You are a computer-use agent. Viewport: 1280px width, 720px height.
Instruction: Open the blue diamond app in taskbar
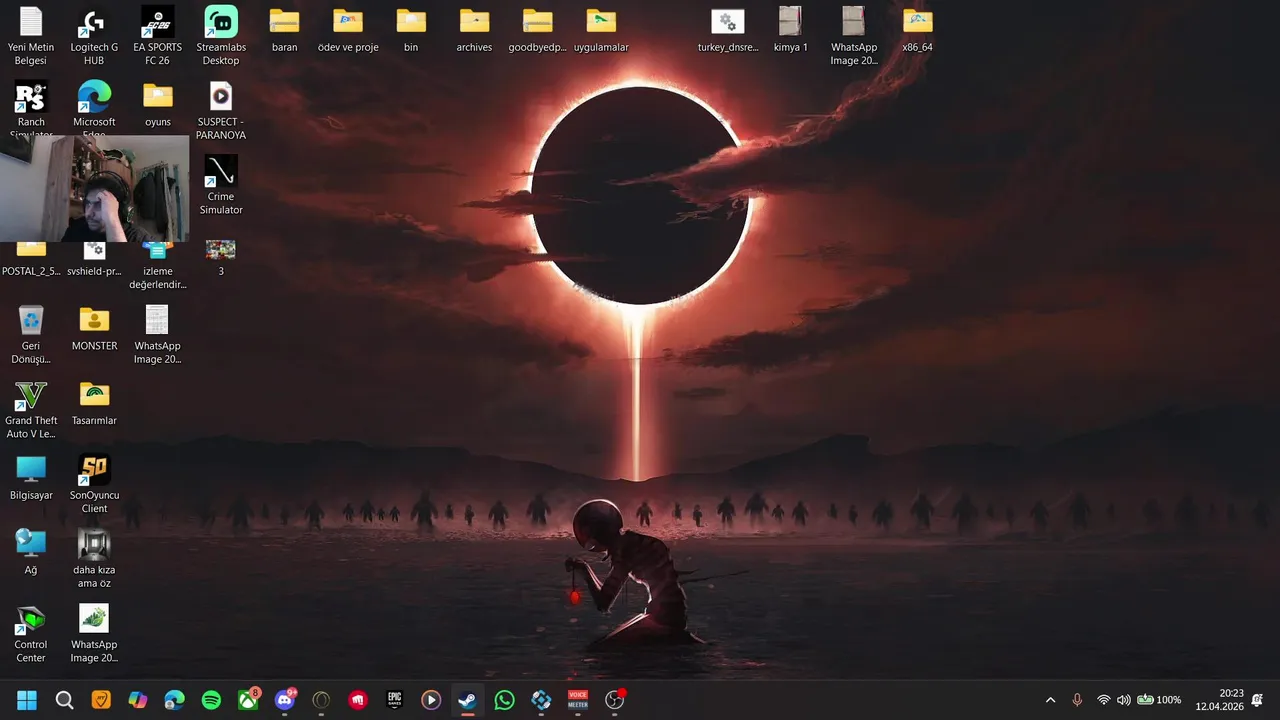pyautogui.click(x=541, y=700)
